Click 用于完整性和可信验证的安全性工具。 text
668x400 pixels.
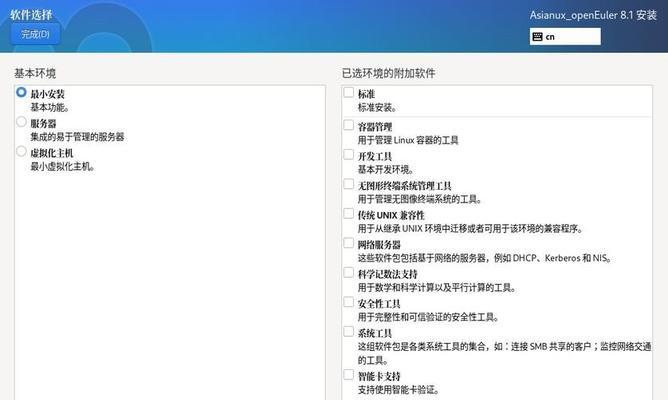click(428, 317)
